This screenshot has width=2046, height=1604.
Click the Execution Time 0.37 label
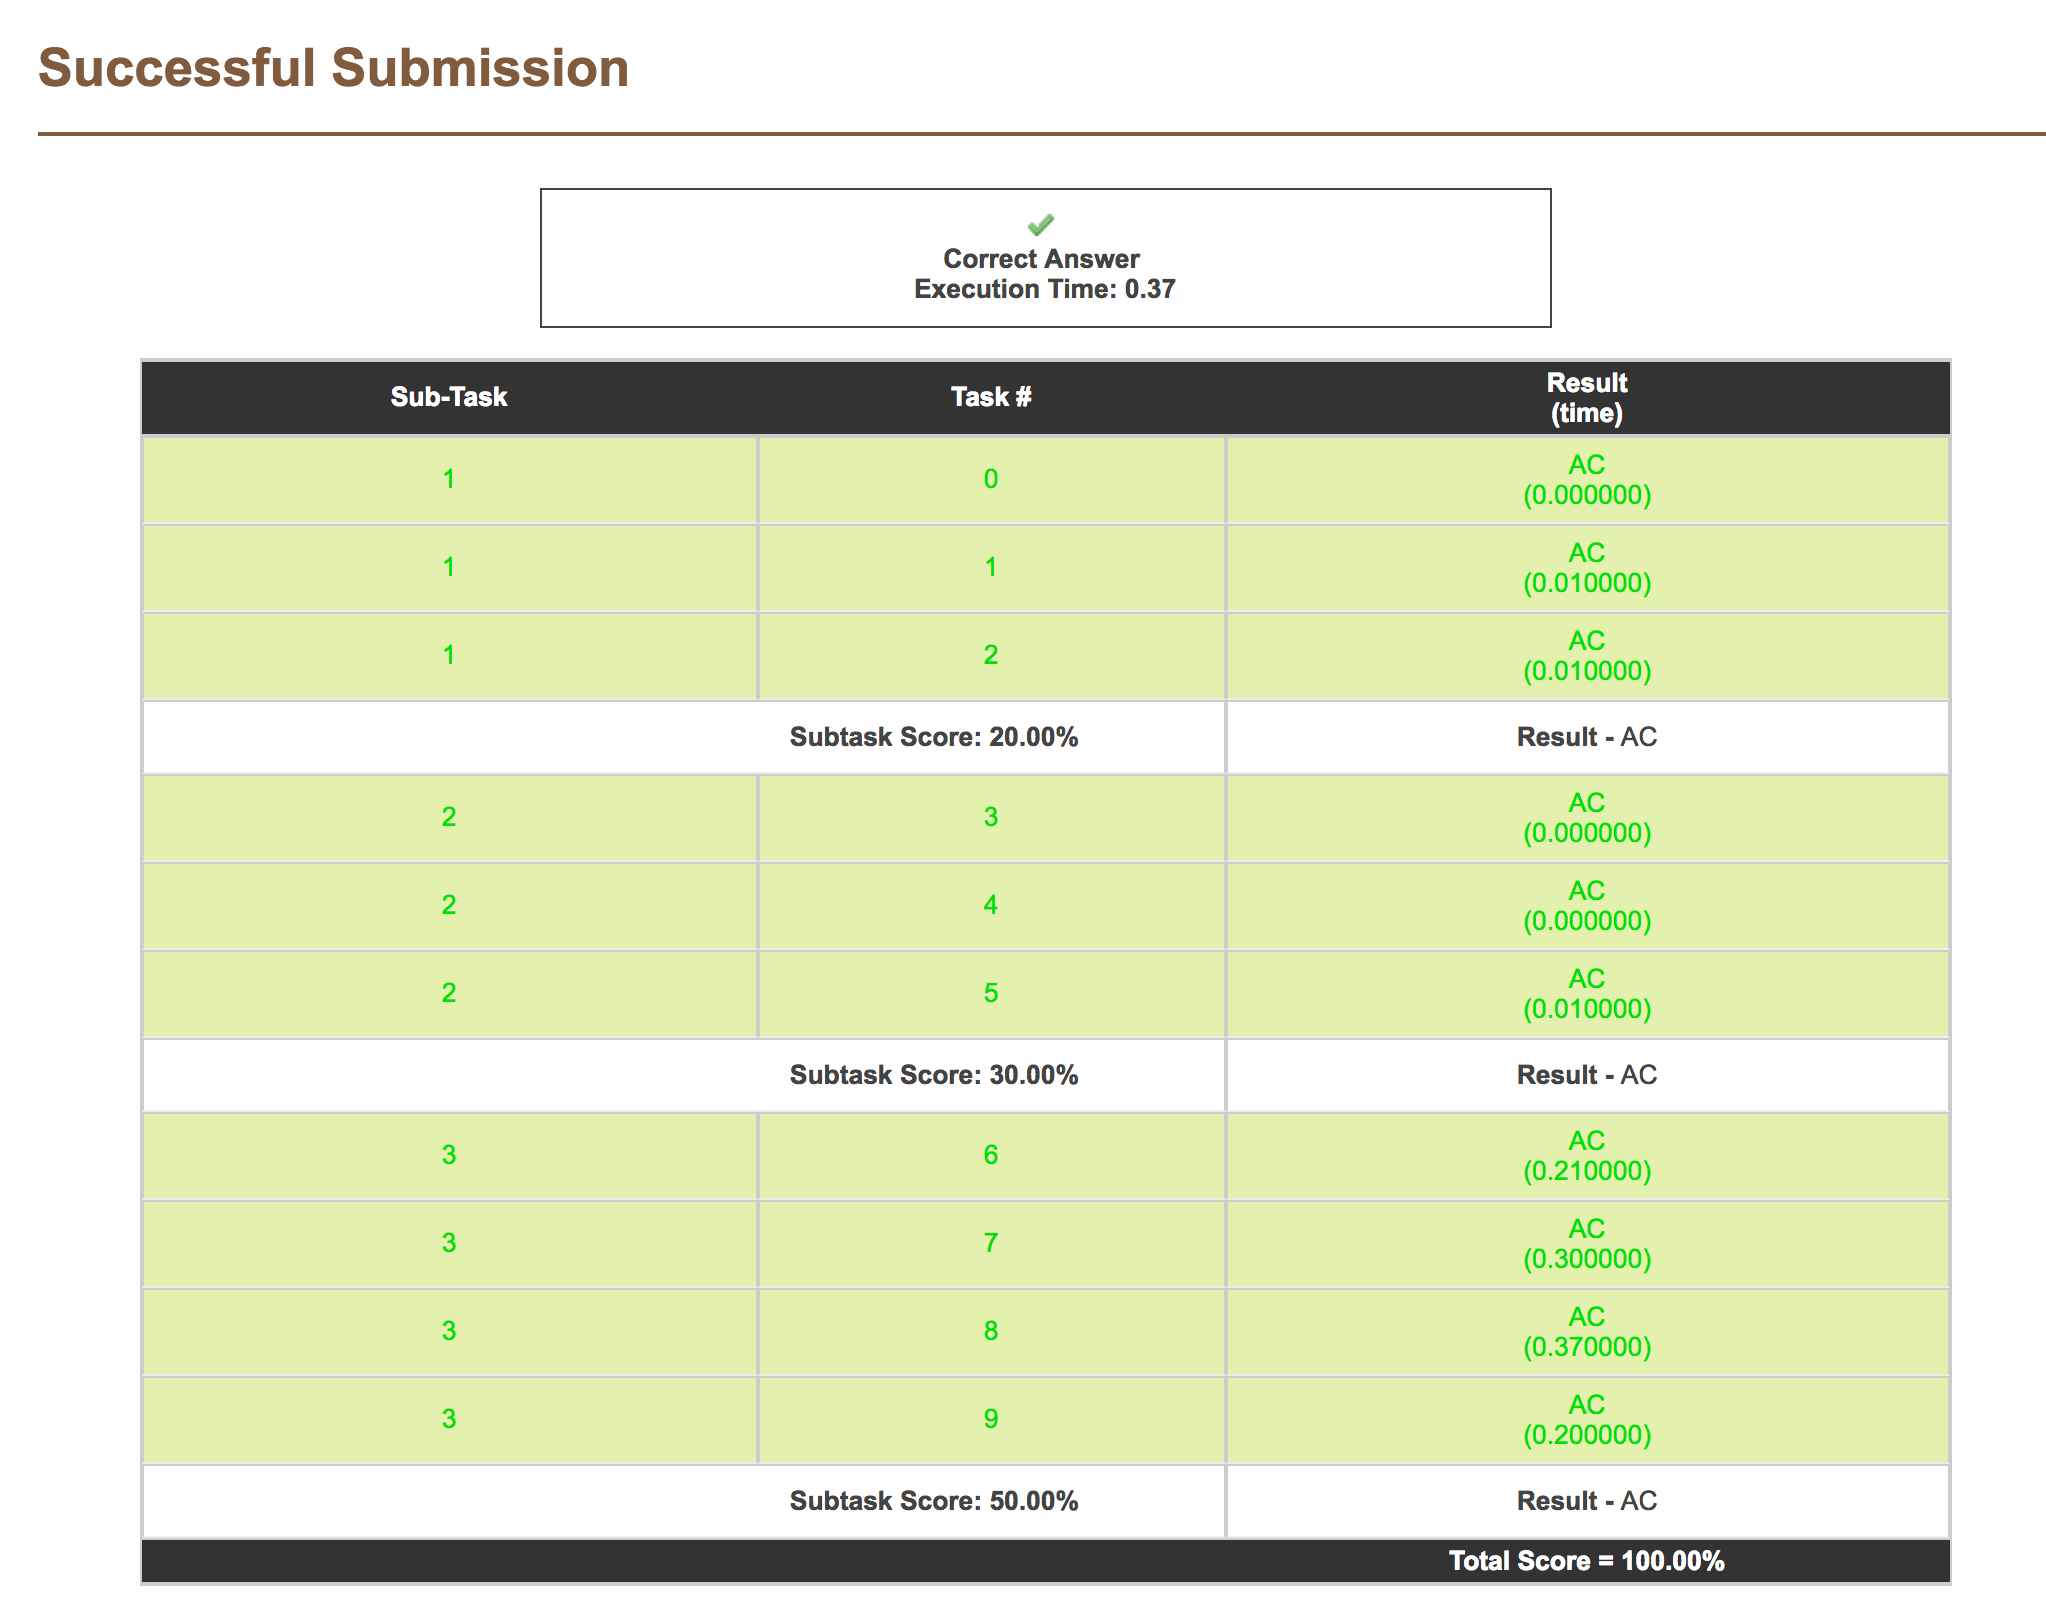[1044, 289]
